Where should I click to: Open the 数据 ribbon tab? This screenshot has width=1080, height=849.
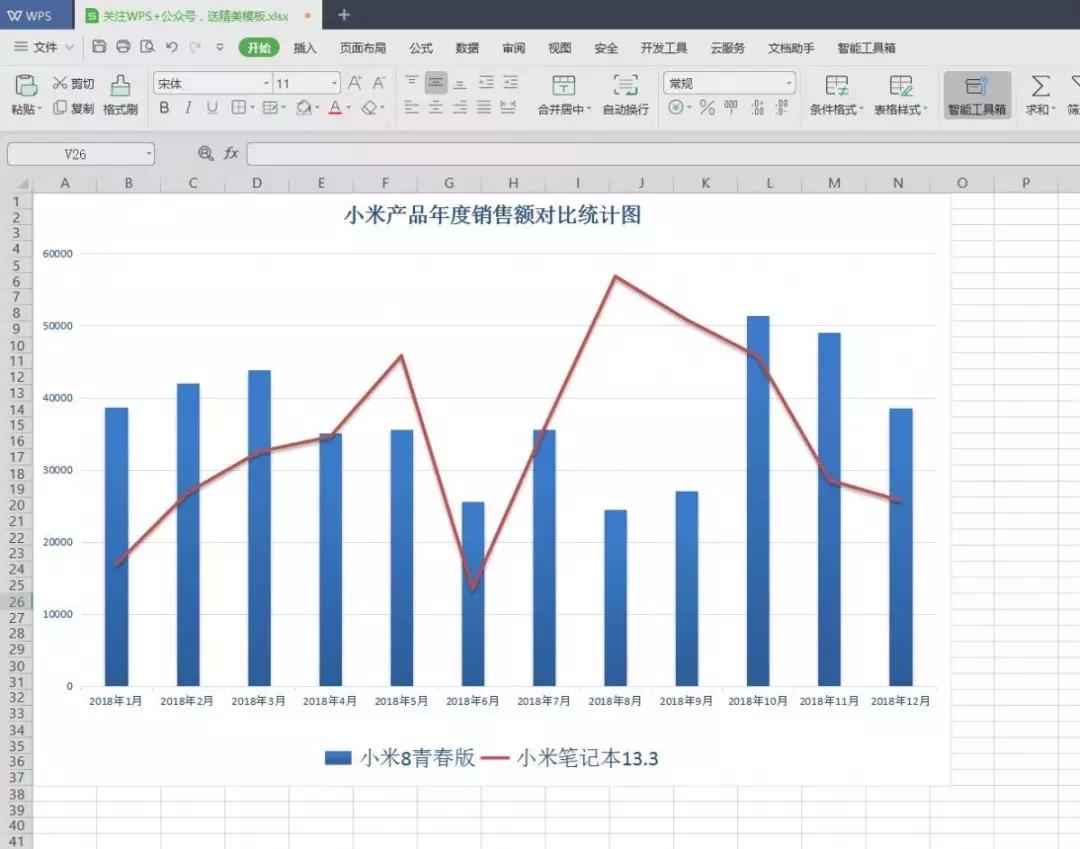click(x=467, y=47)
